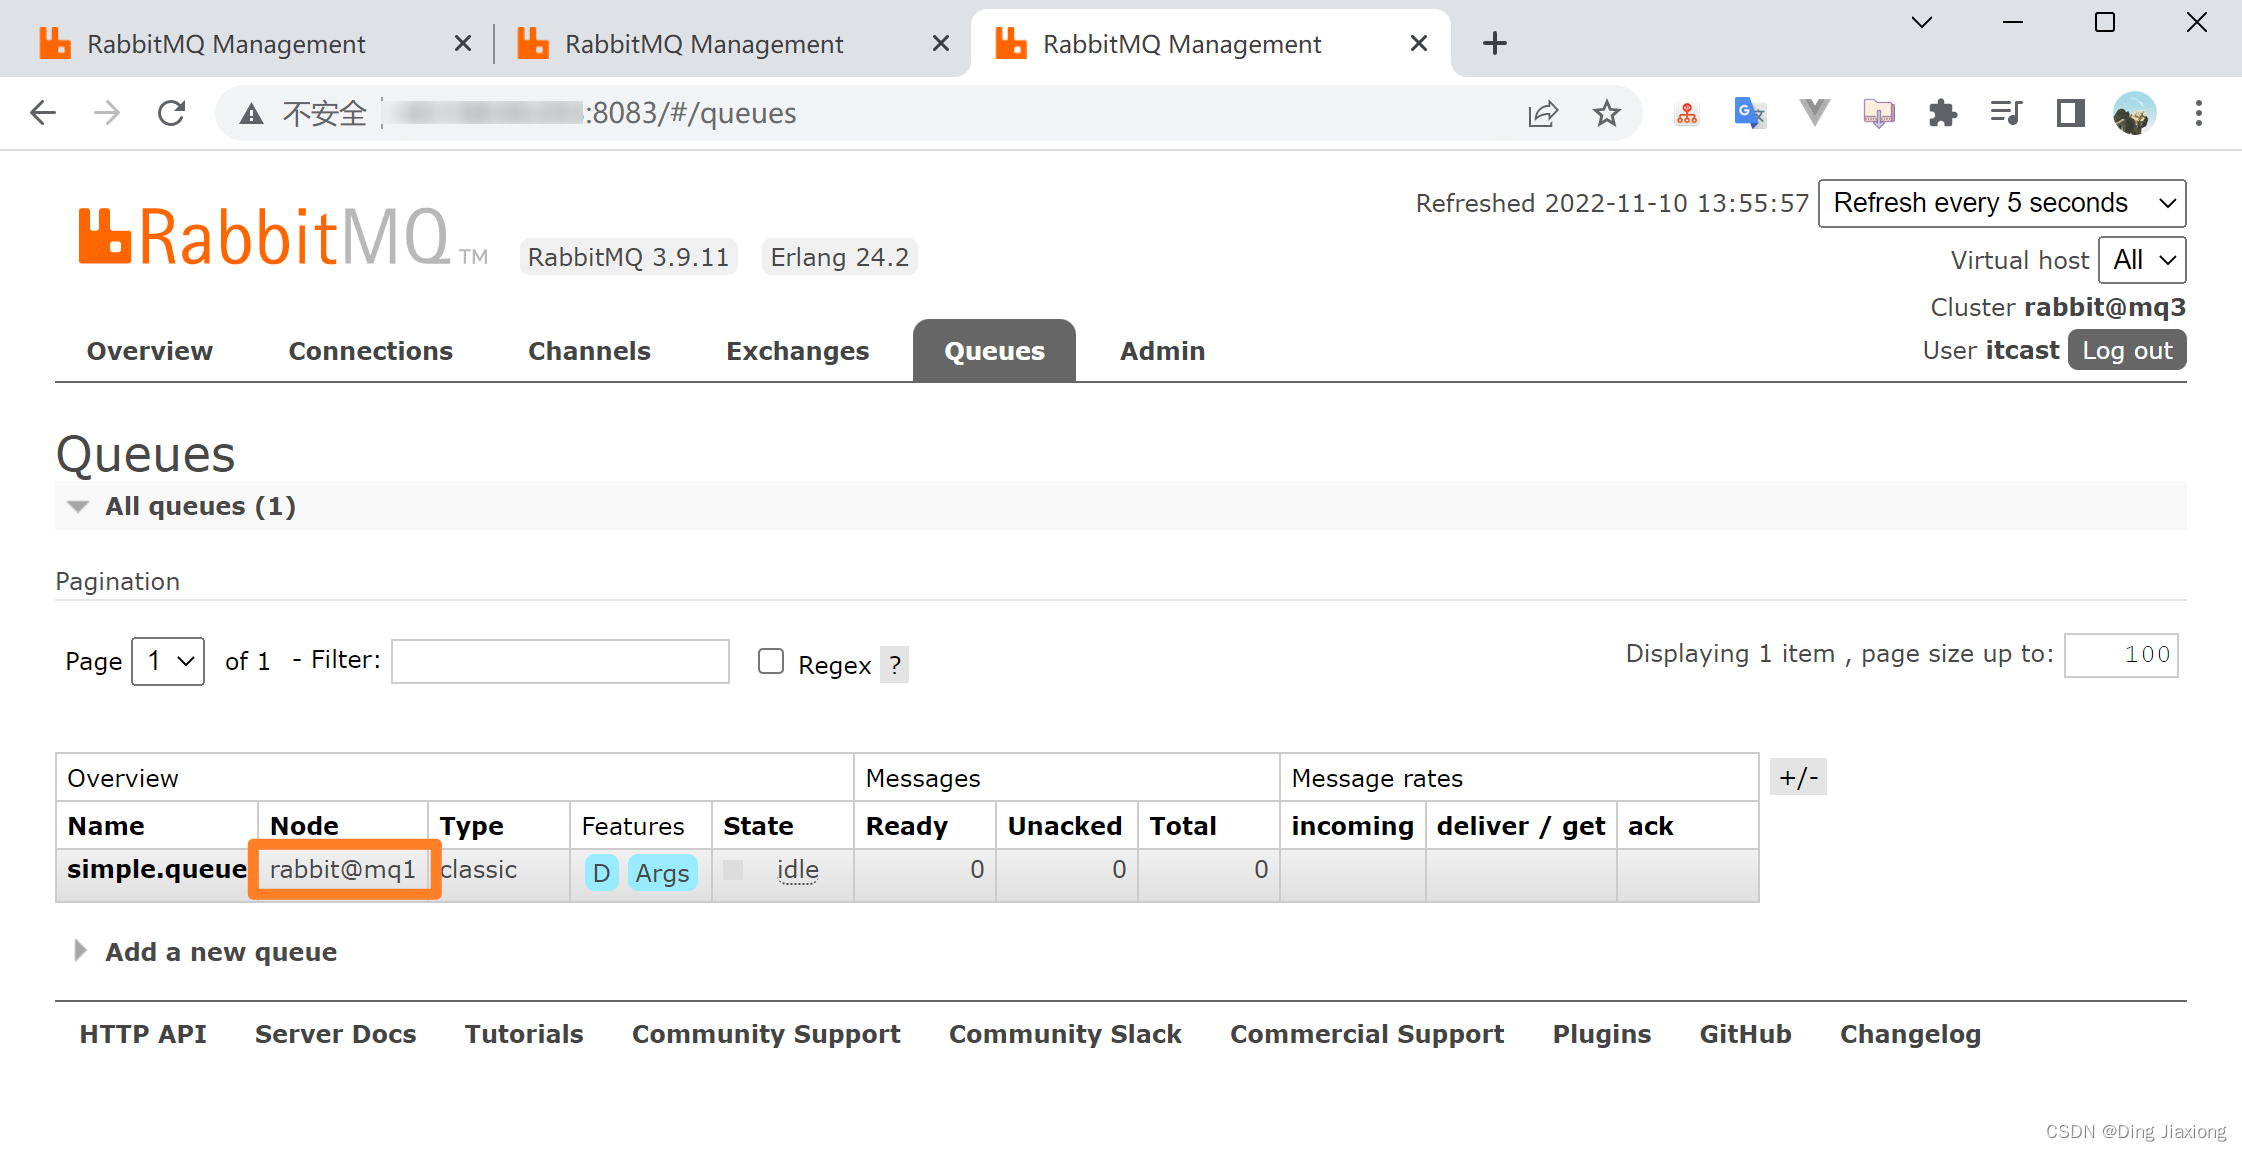Click the browser Back arrow
Screen dimensions: 2242x1151
[x=43, y=113]
